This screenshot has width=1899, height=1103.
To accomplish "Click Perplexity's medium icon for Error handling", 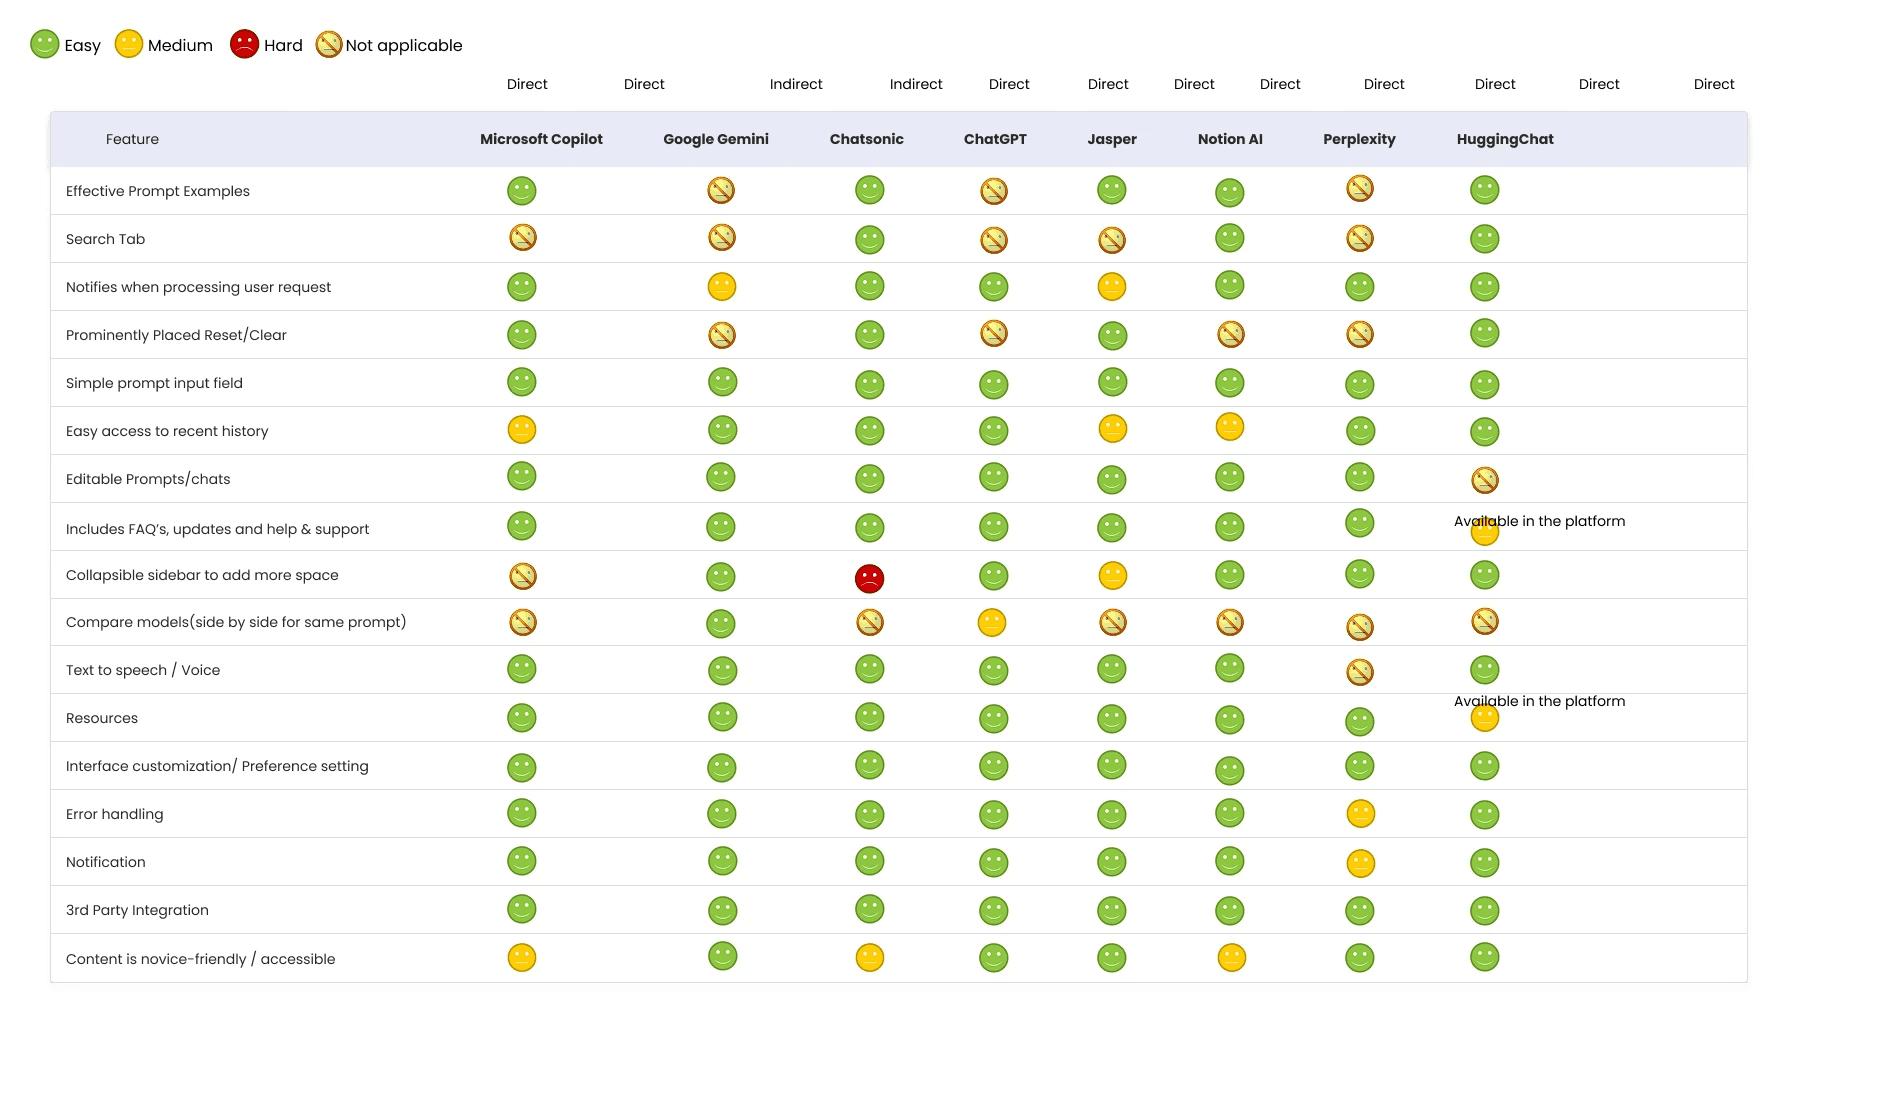I will [x=1361, y=814].
